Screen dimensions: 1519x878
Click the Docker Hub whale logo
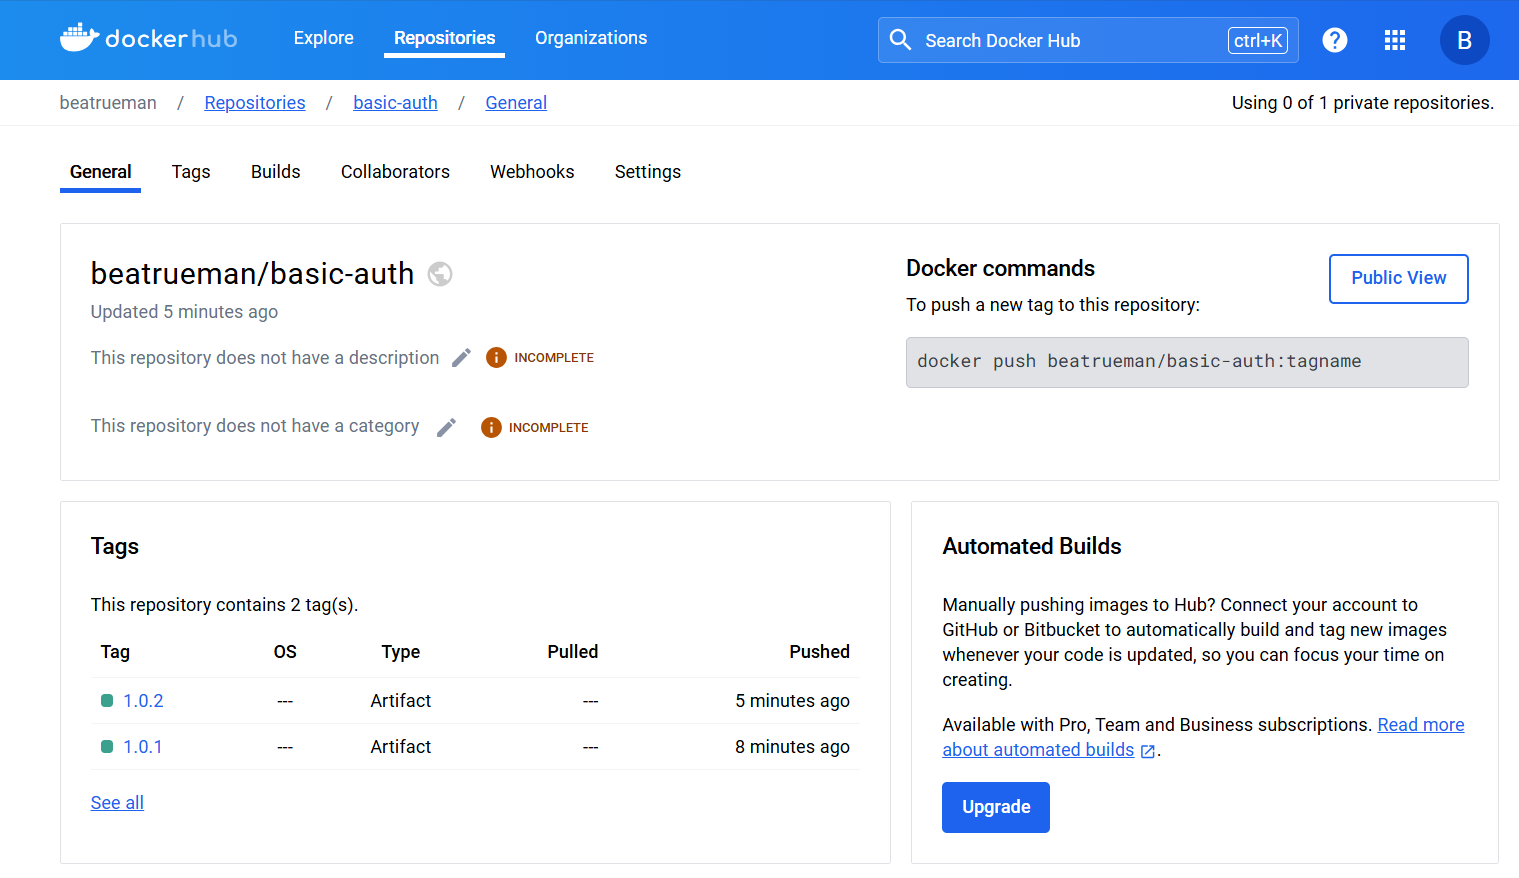coord(80,38)
